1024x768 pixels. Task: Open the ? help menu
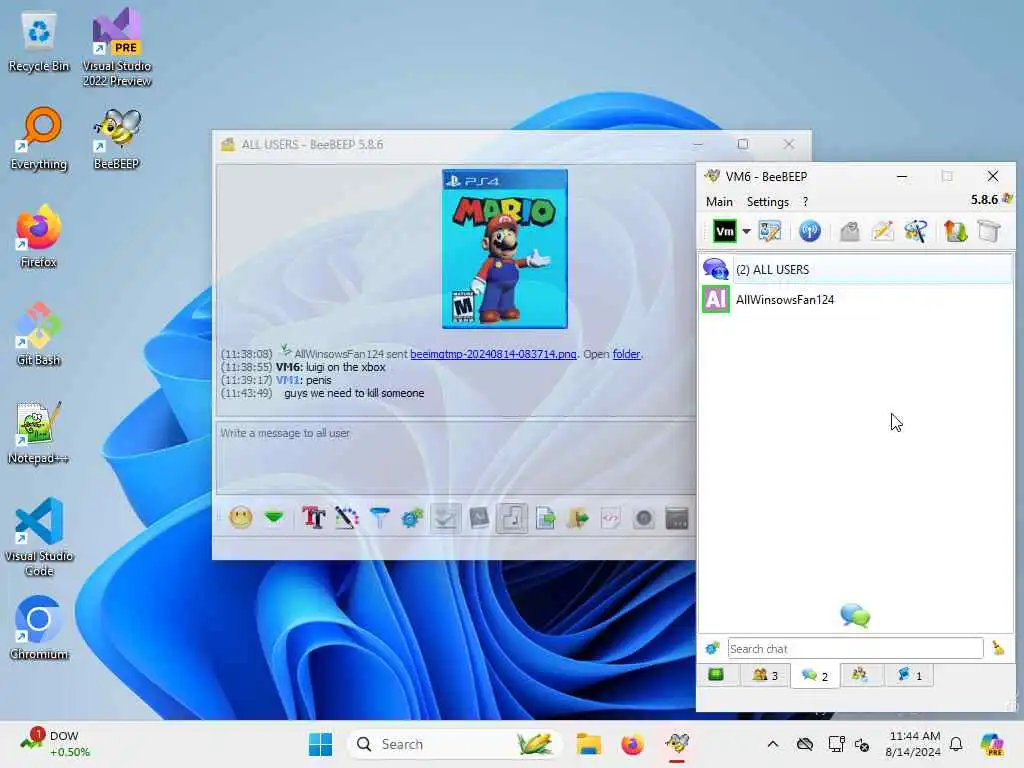click(x=805, y=202)
